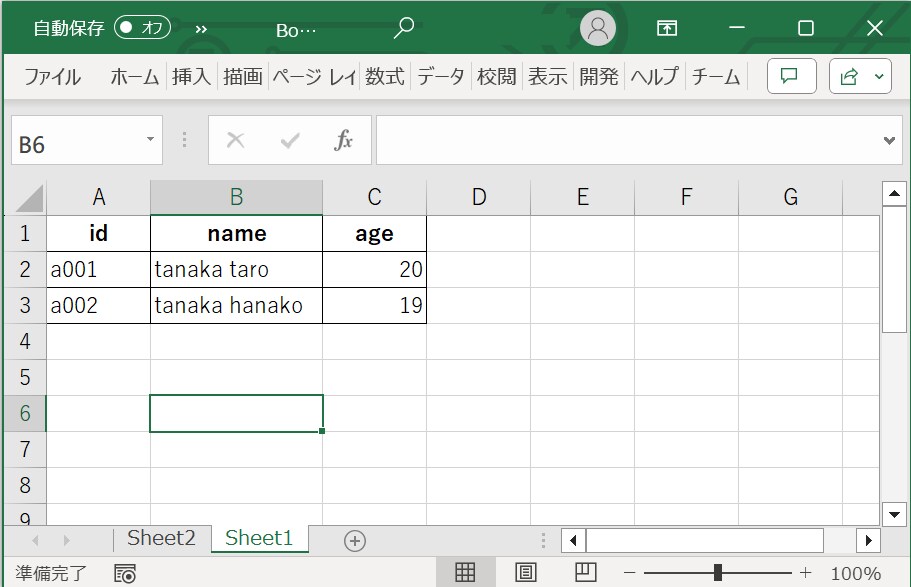Click the insert function fx icon
This screenshot has height=587, width=911.
click(343, 140)
